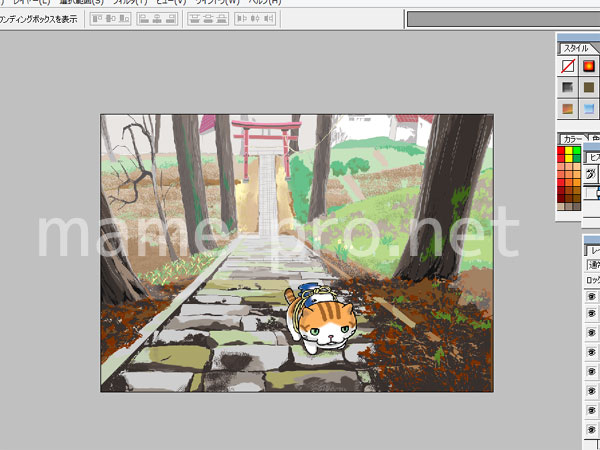Toggle the second layer's eye icon
600x450 pixels.
[x=592, y=313]
